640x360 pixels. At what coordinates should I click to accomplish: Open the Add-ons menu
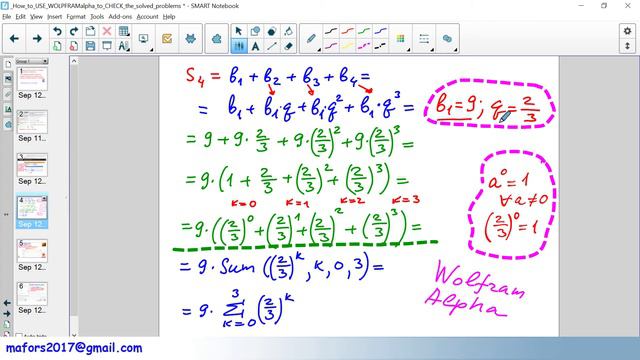tap(120, 17)
